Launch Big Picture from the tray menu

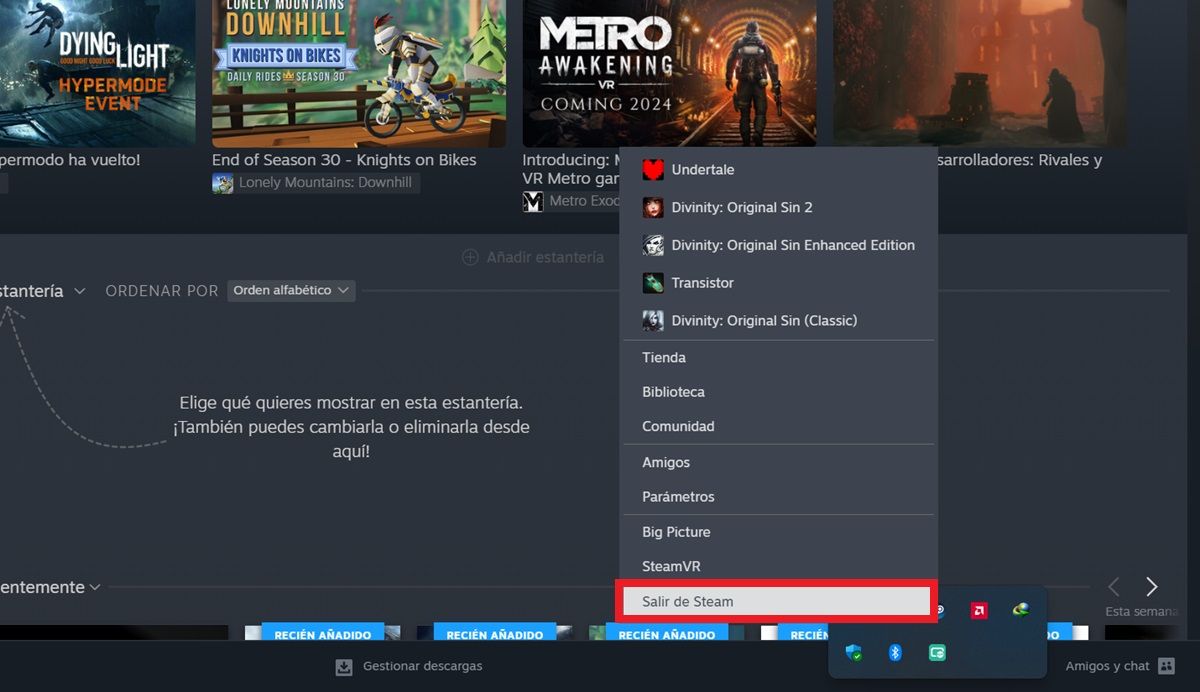tap(778, 532)
